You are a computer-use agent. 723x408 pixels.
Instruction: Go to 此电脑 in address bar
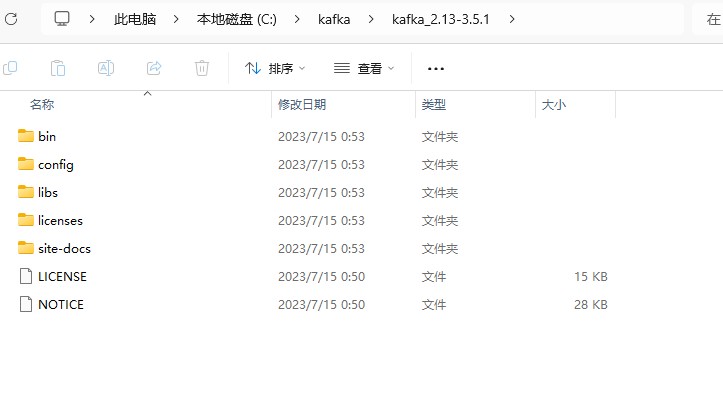coord(135,19)
